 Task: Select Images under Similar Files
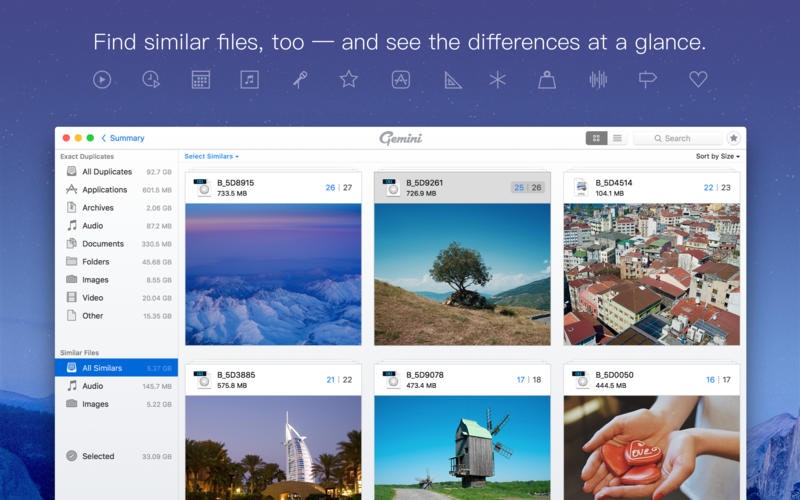tap(116, 404)
